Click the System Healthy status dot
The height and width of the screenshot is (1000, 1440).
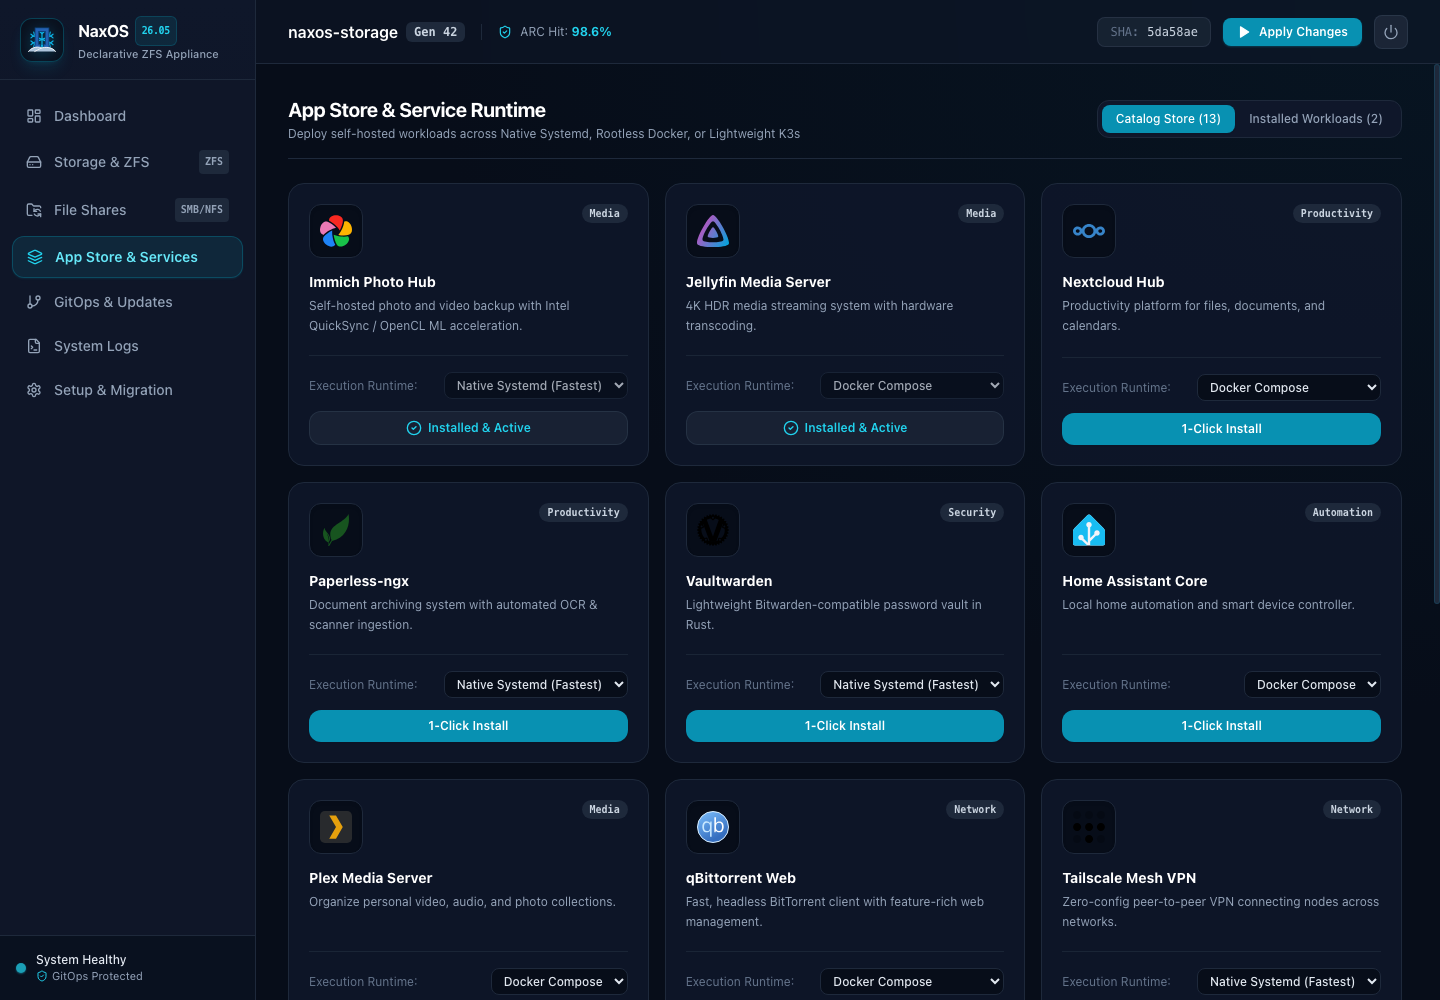21,968
